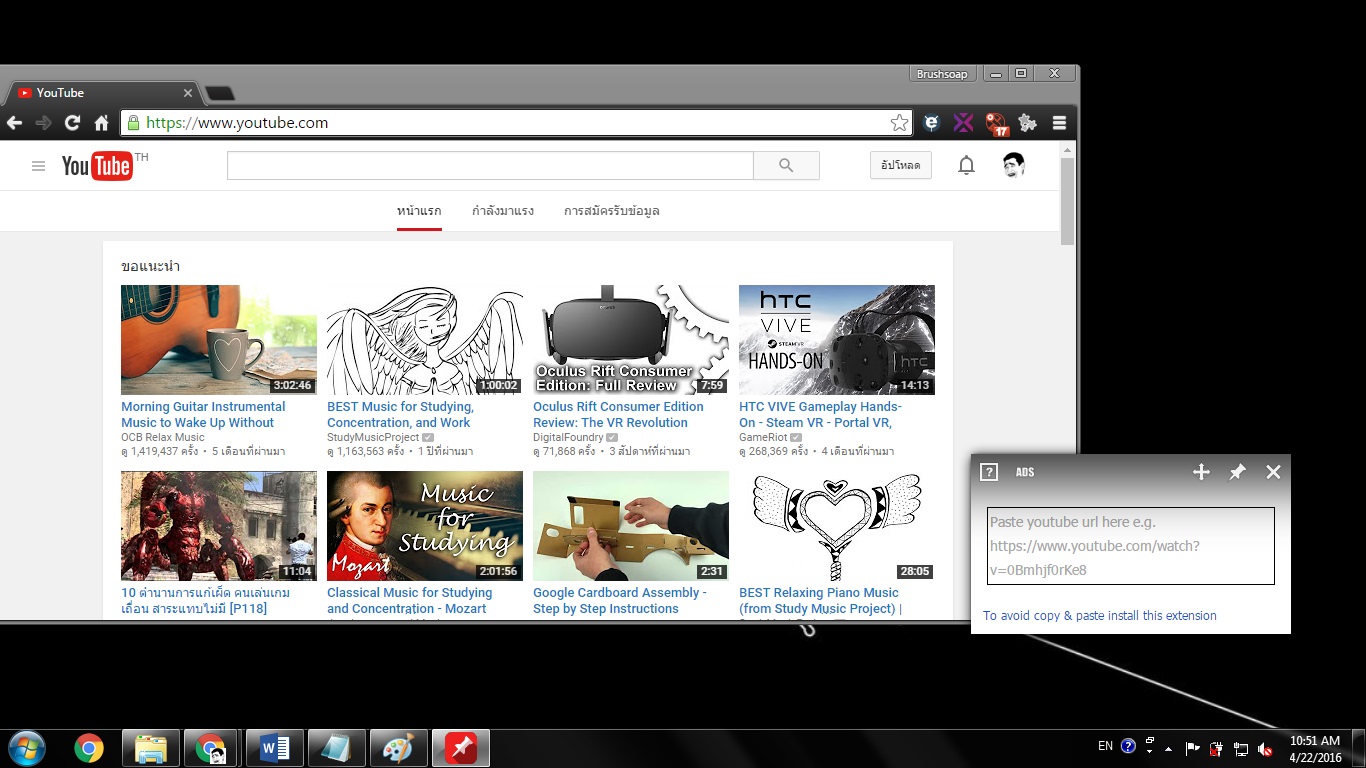Click the red extension icon with 17 badge
Image resolution: width=1366 pixels, height=768 pixels.
point(996,123)
